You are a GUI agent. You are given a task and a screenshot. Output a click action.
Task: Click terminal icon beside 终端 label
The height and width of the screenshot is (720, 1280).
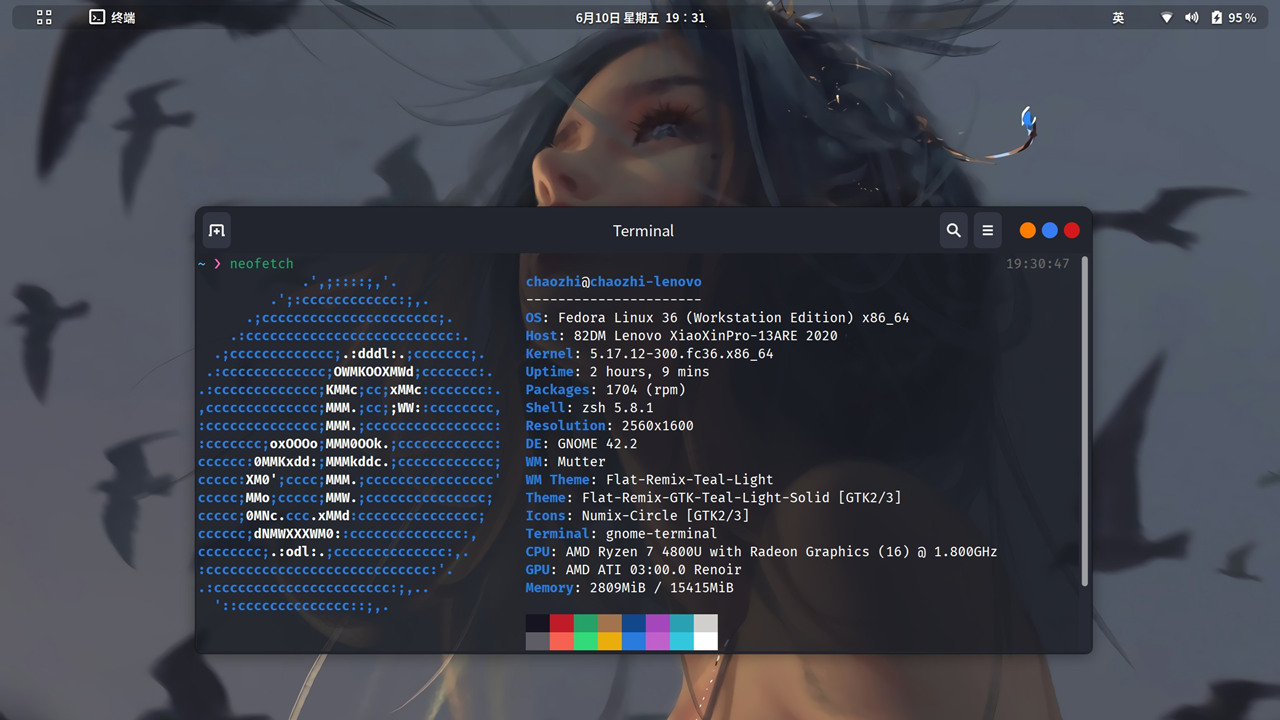[x=97, y=18]
